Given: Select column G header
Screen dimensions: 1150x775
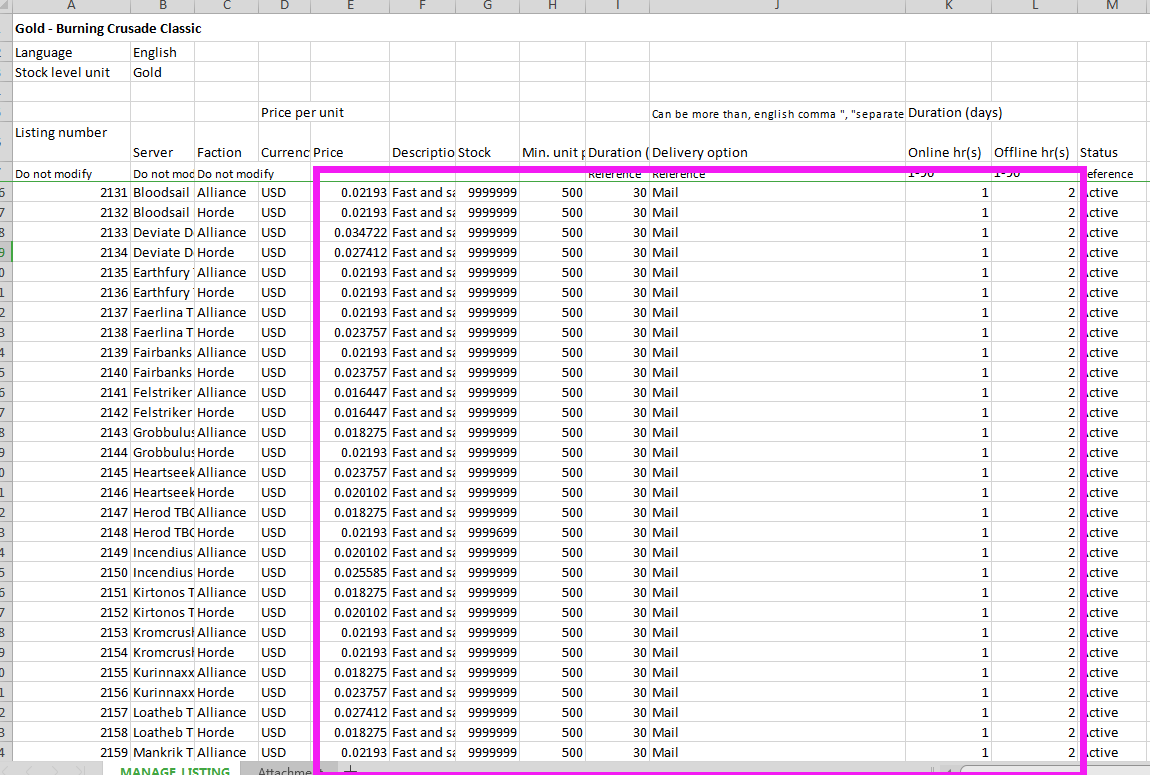Looking at the screenshot, I should click(487, 6).
